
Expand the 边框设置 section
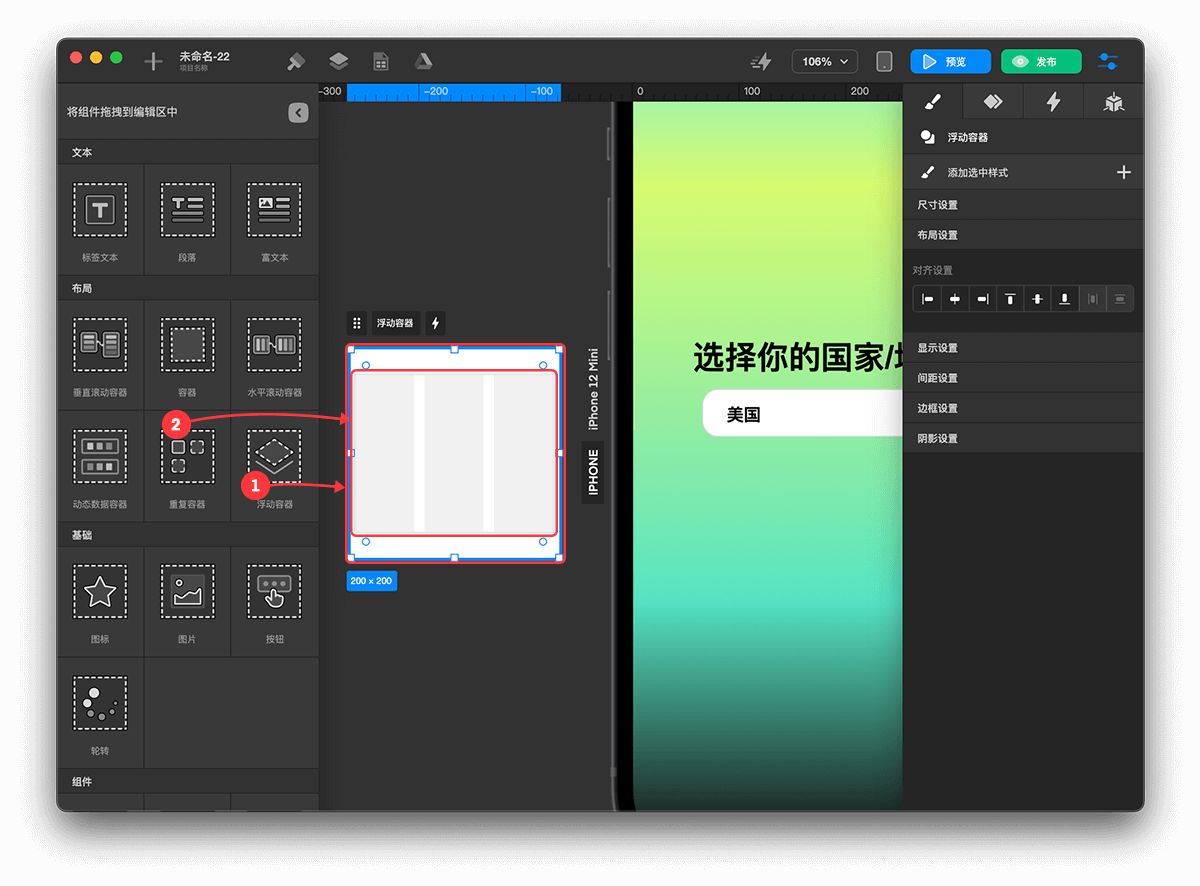coord(1023,408)
